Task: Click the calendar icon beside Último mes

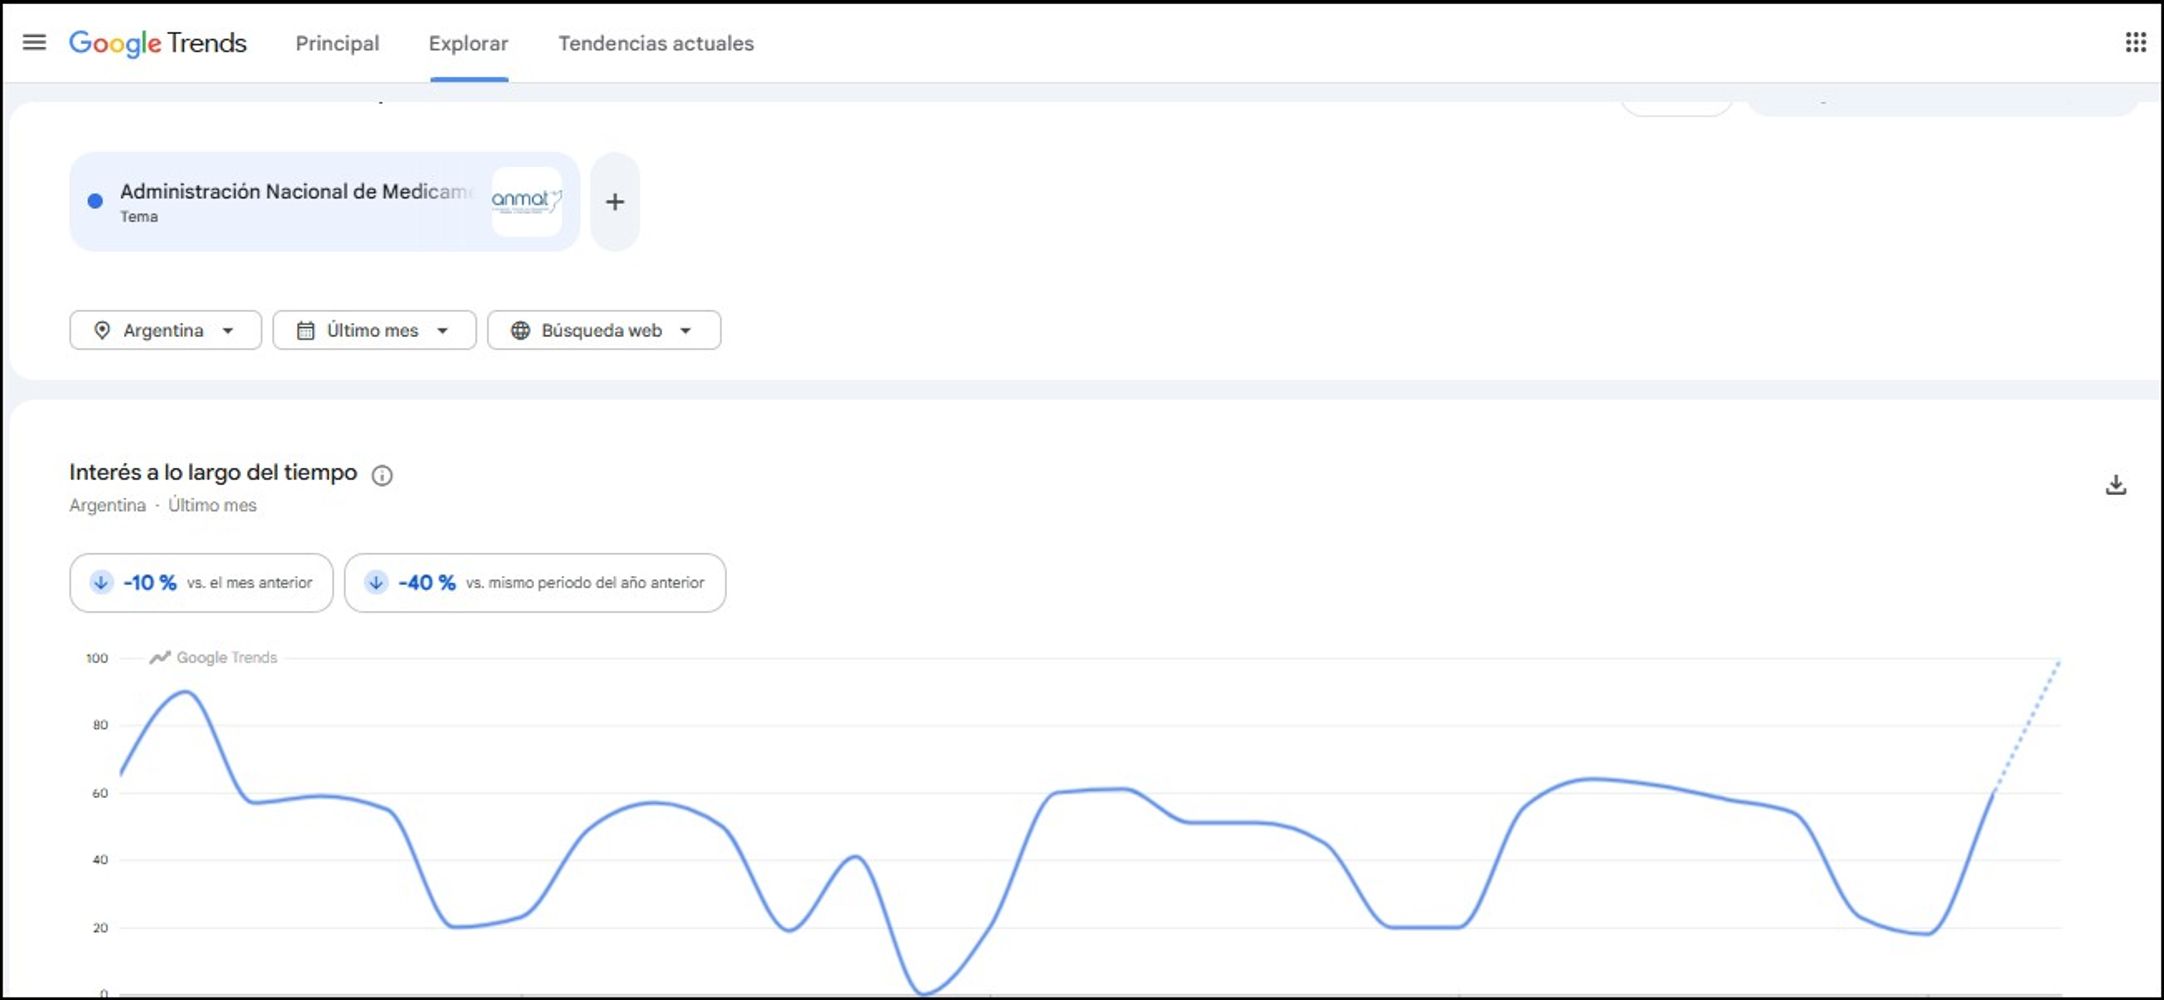Action: point(306,330)
